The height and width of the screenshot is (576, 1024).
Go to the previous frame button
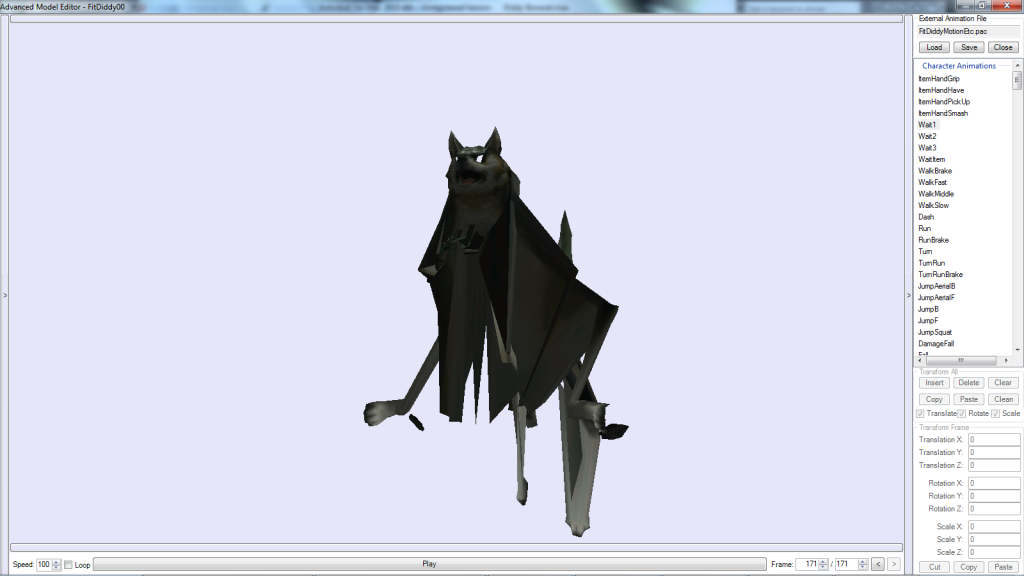pyautogui.click(x=878, y=564)
